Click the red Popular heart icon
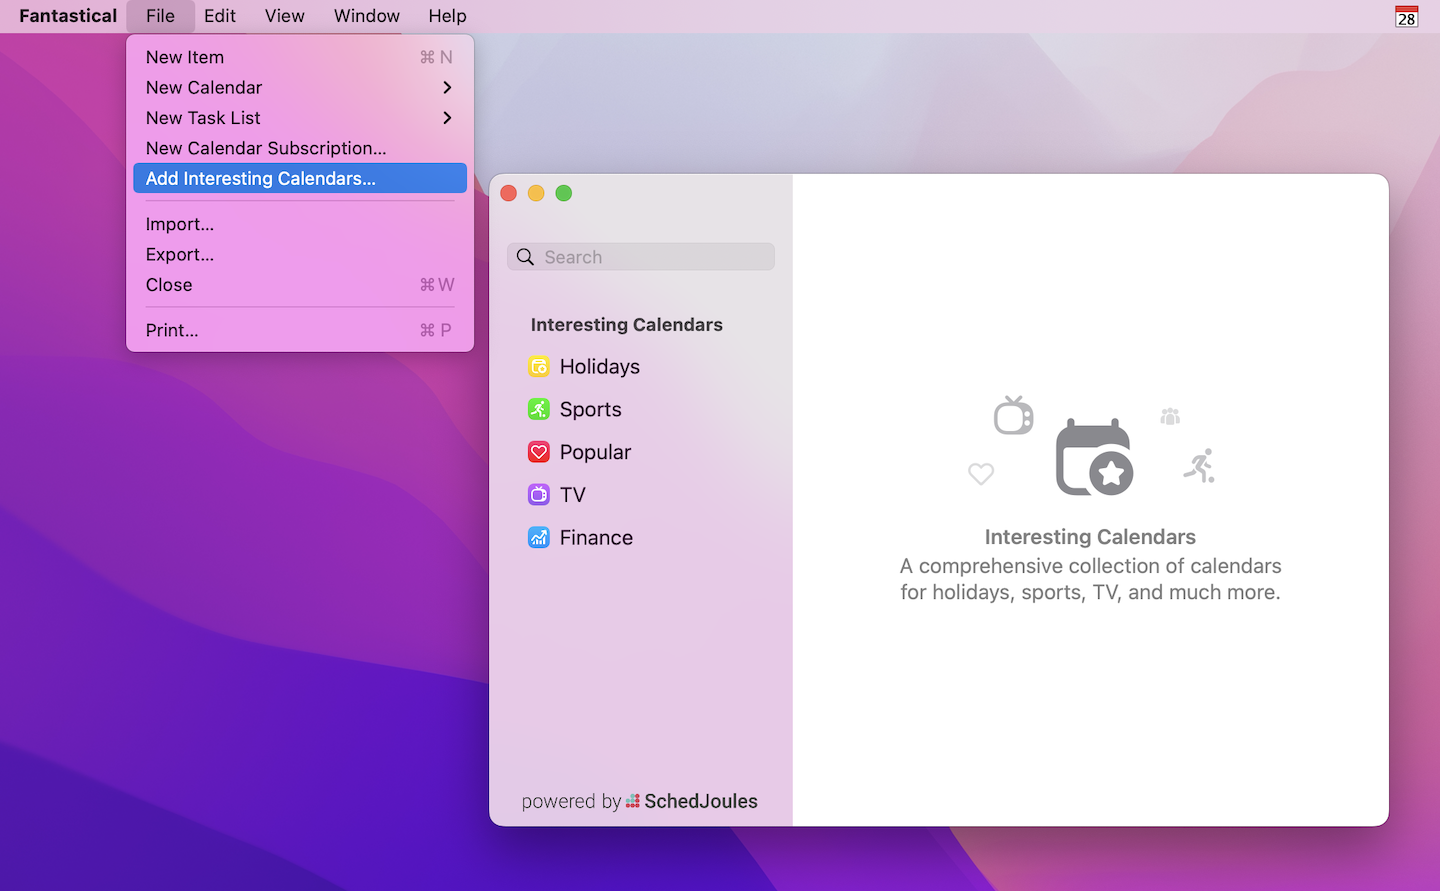The height and width of the screenshot is (891, 1440). point(539,452)
